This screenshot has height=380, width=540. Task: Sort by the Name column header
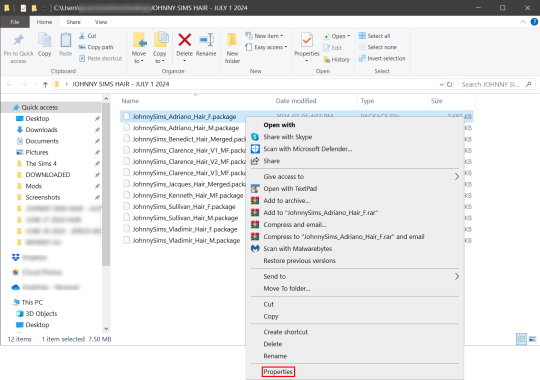pos(130,101)
